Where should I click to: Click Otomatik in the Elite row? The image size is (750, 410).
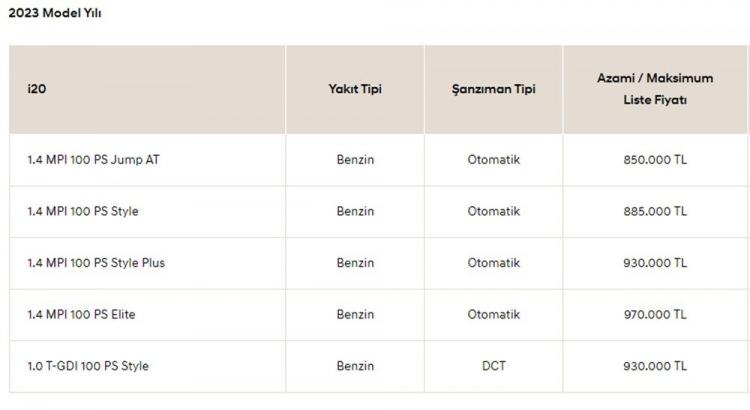click(494, 315)
